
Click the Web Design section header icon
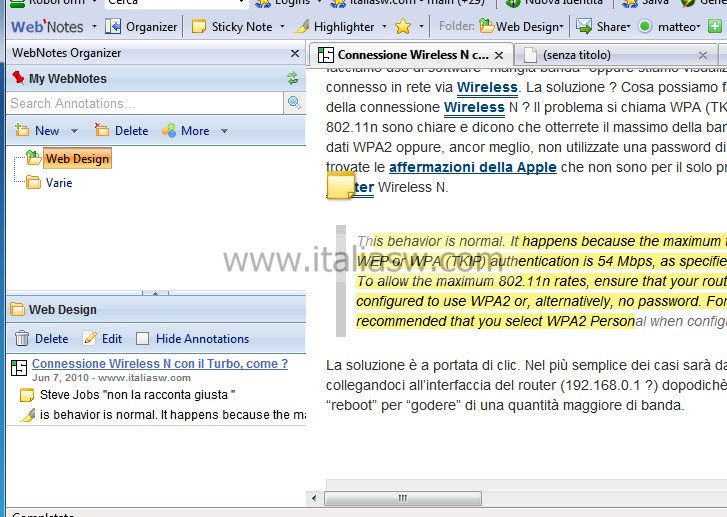pos(18,309)
